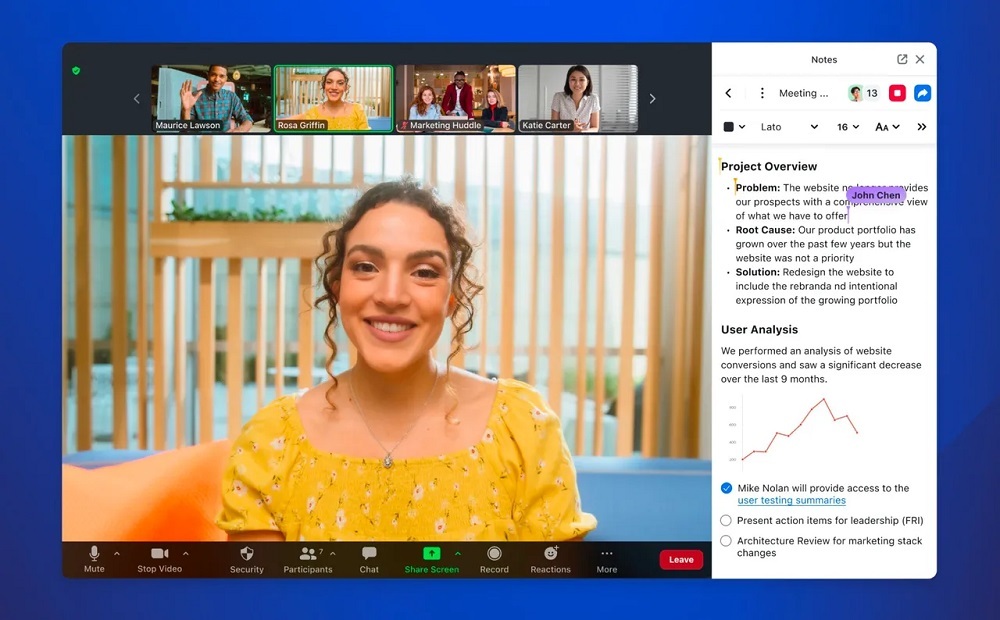Open the Lato font dropdown

coord(789,127)
